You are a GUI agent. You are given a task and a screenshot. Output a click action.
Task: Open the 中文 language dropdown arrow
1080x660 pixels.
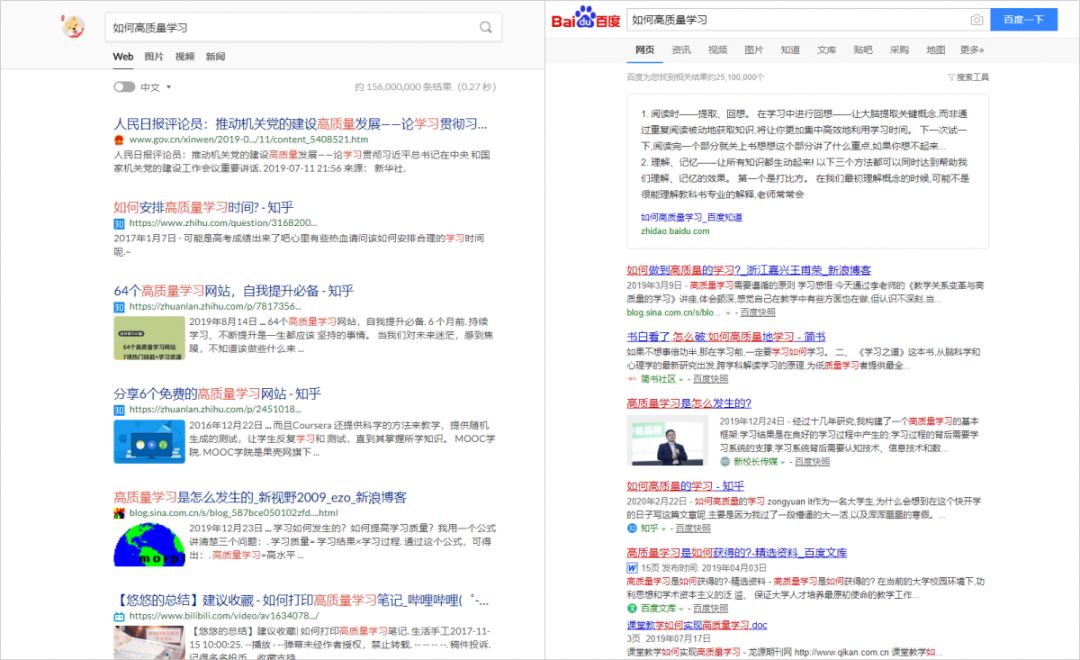click(x=167, y=87)
